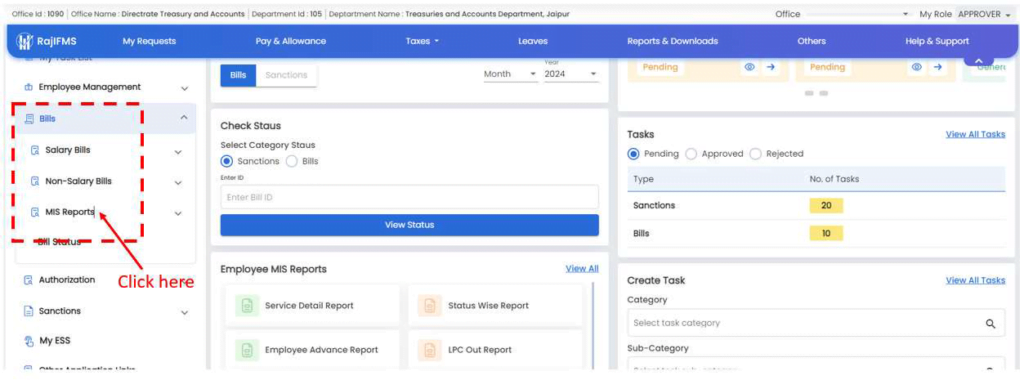
Task: Switch to the Sanctions tab
Action: point(287,75)
